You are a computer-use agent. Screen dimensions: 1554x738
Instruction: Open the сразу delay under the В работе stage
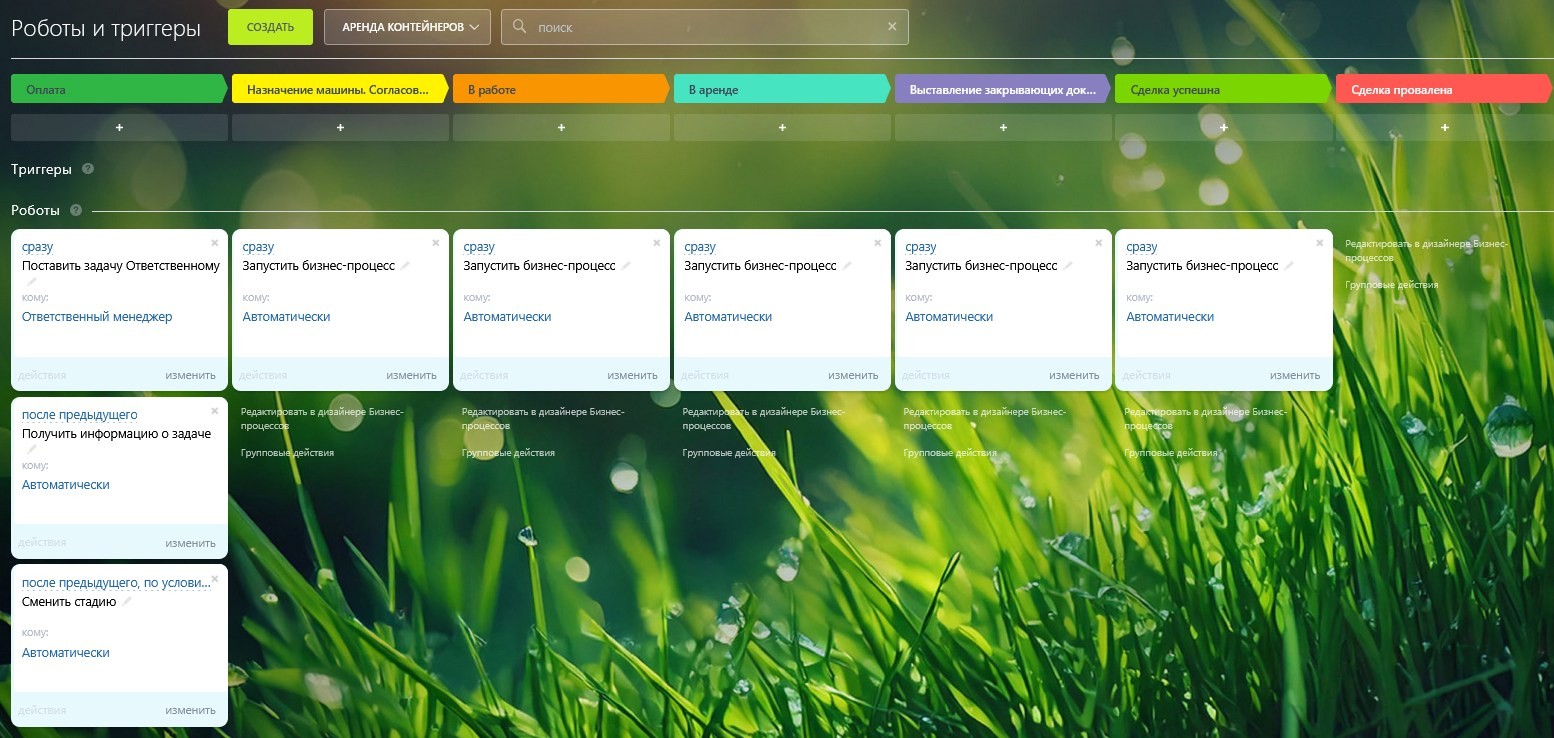479,247
